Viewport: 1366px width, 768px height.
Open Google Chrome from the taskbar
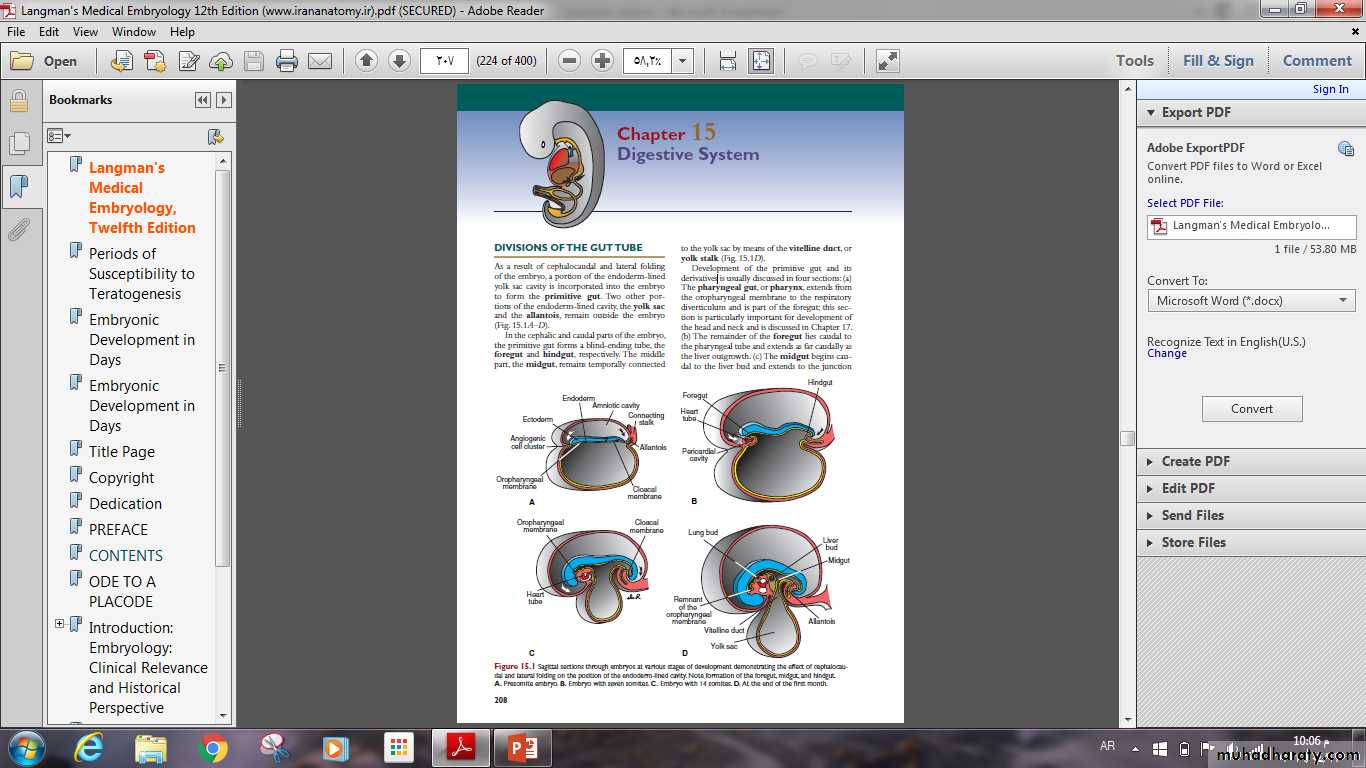212,747
